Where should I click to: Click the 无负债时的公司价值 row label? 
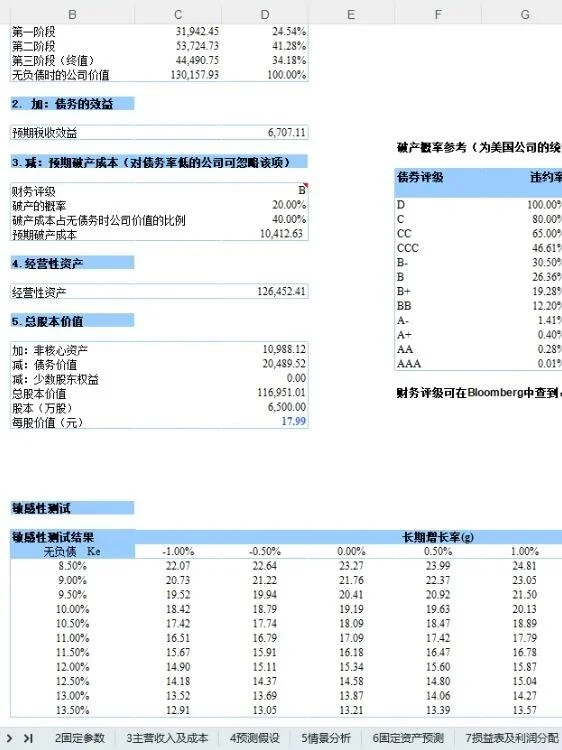(x=60, y=75)
